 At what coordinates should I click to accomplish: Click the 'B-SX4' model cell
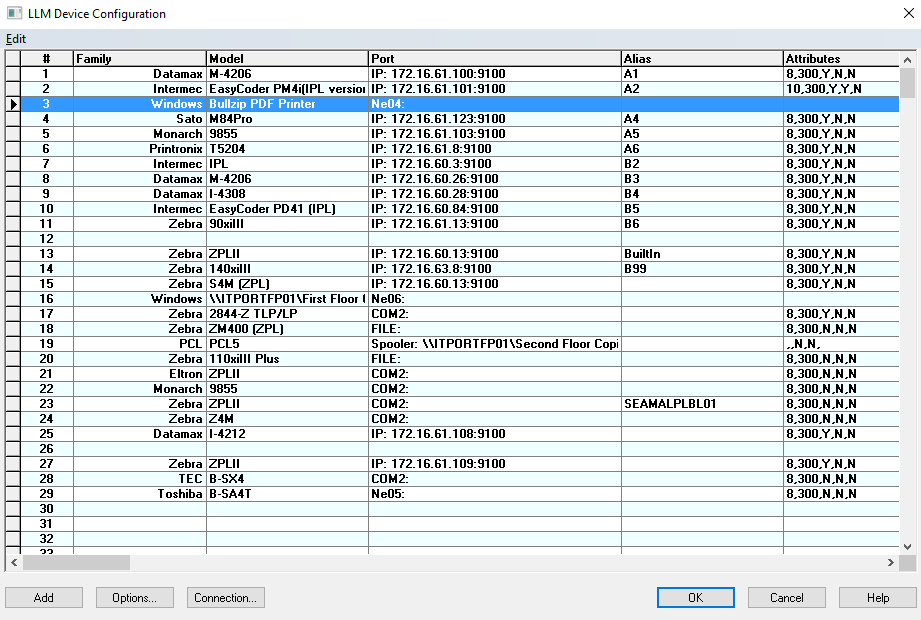(x=287, y=479)
